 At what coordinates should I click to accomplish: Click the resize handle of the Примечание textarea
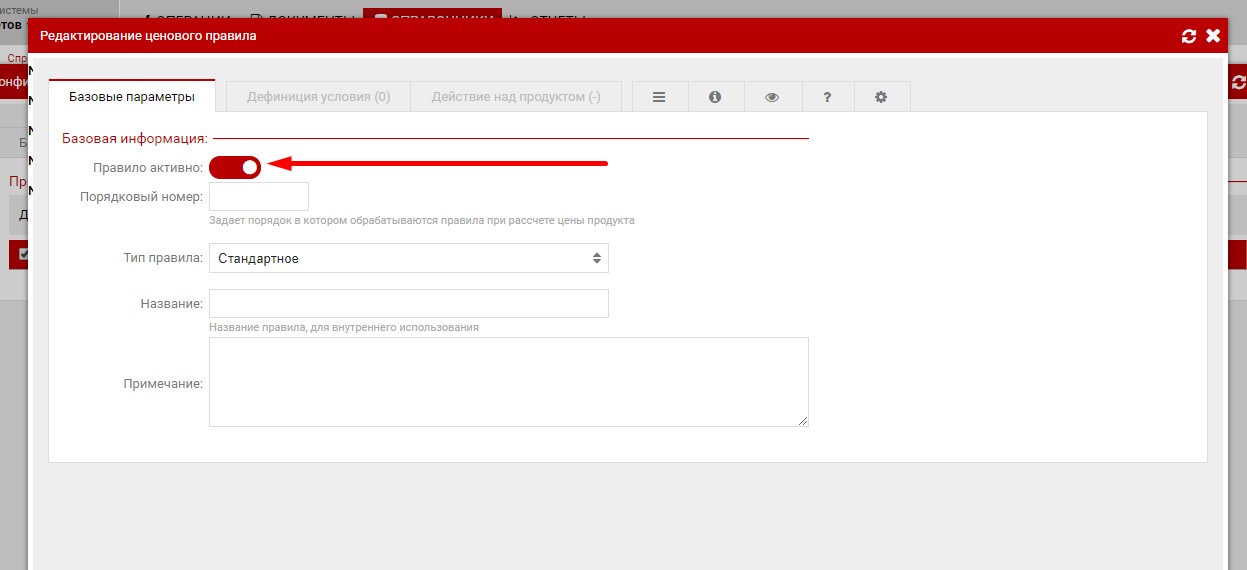(x=803, y=421)
